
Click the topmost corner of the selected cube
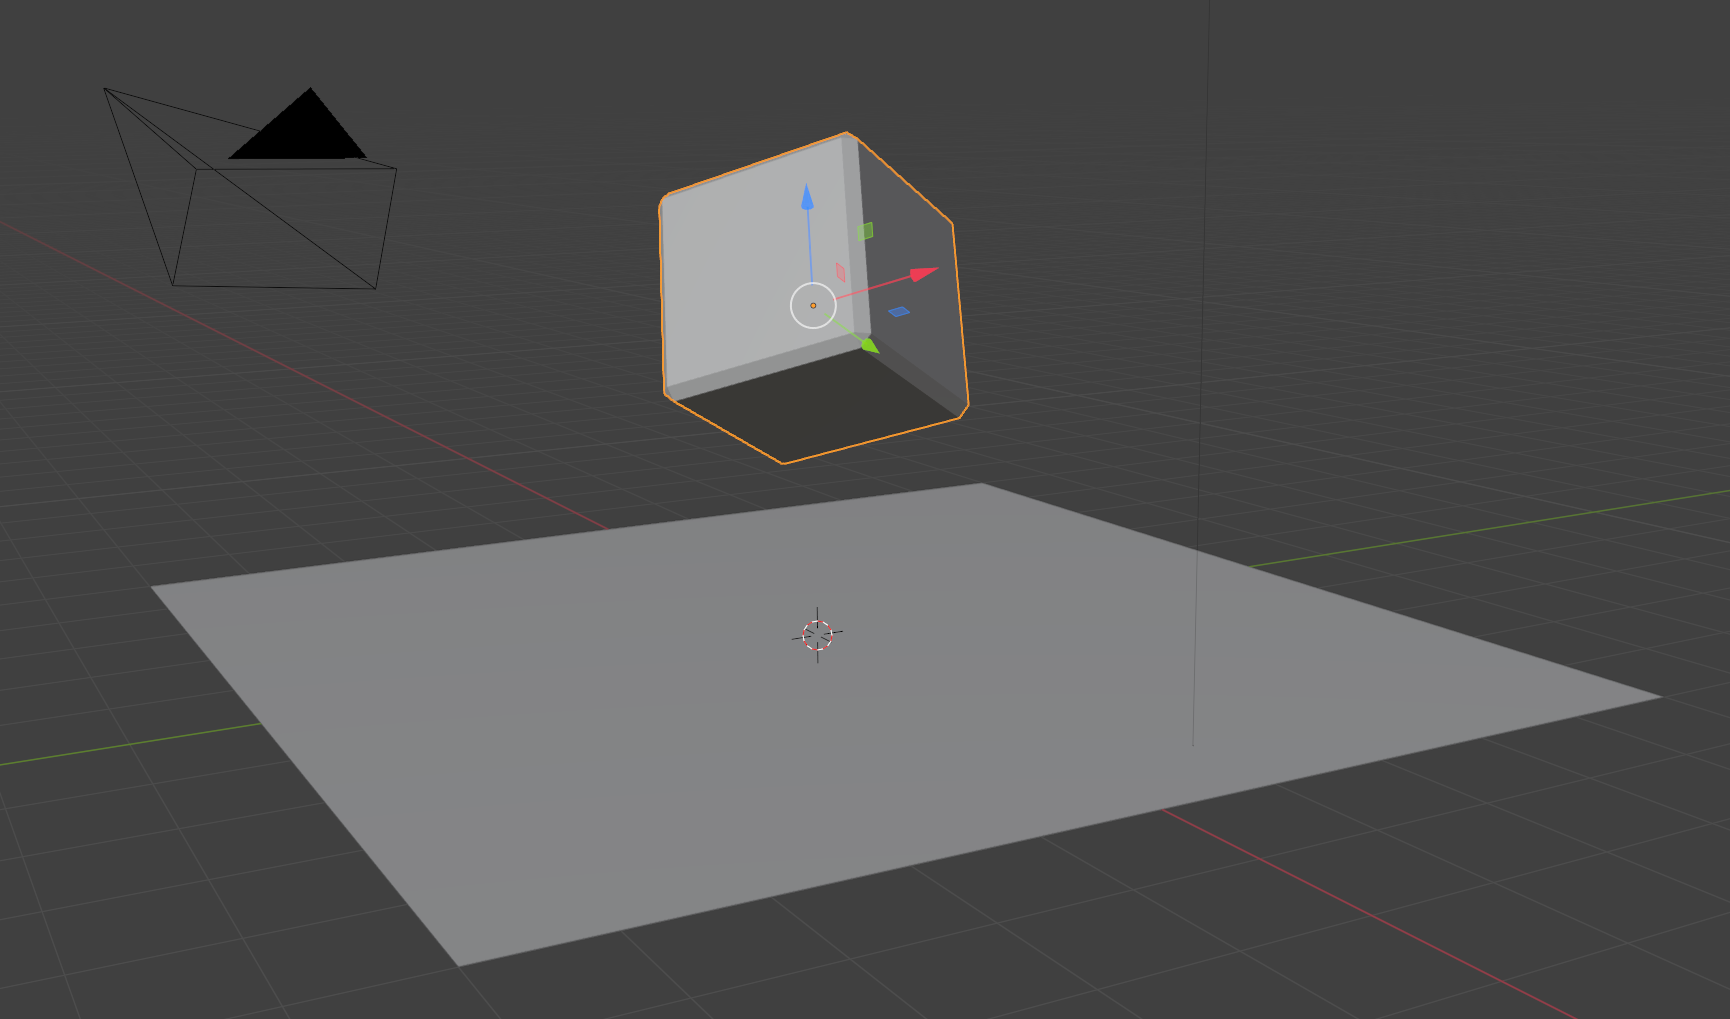pyautogui.click(x=847, y=133)
